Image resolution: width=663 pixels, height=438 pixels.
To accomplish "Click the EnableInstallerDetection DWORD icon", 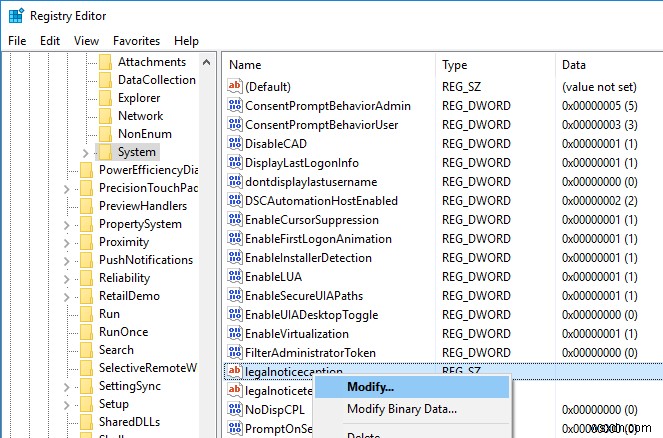I will (x=235, y=257).
